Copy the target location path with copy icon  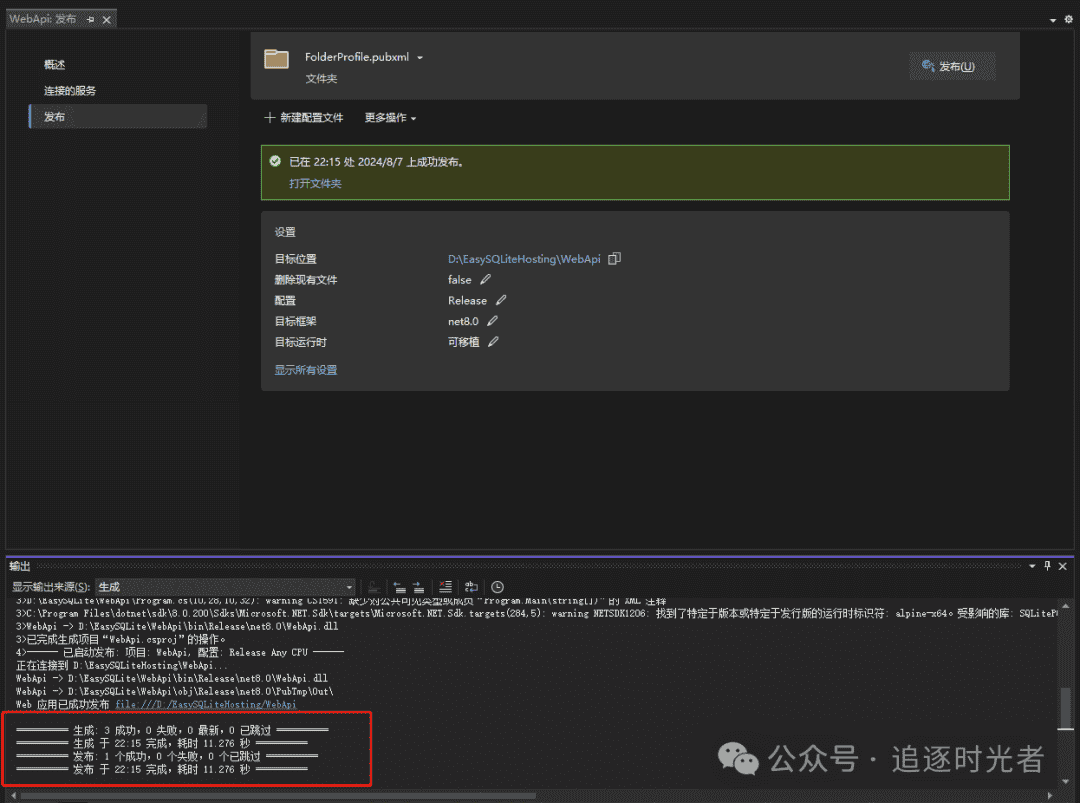click(614, 258)
